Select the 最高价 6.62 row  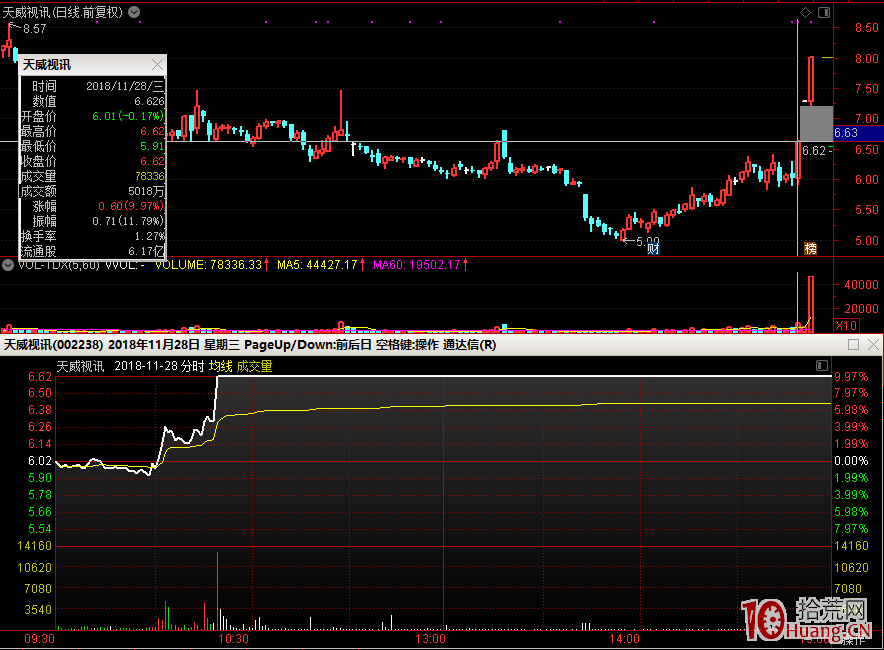pos(92,131)
